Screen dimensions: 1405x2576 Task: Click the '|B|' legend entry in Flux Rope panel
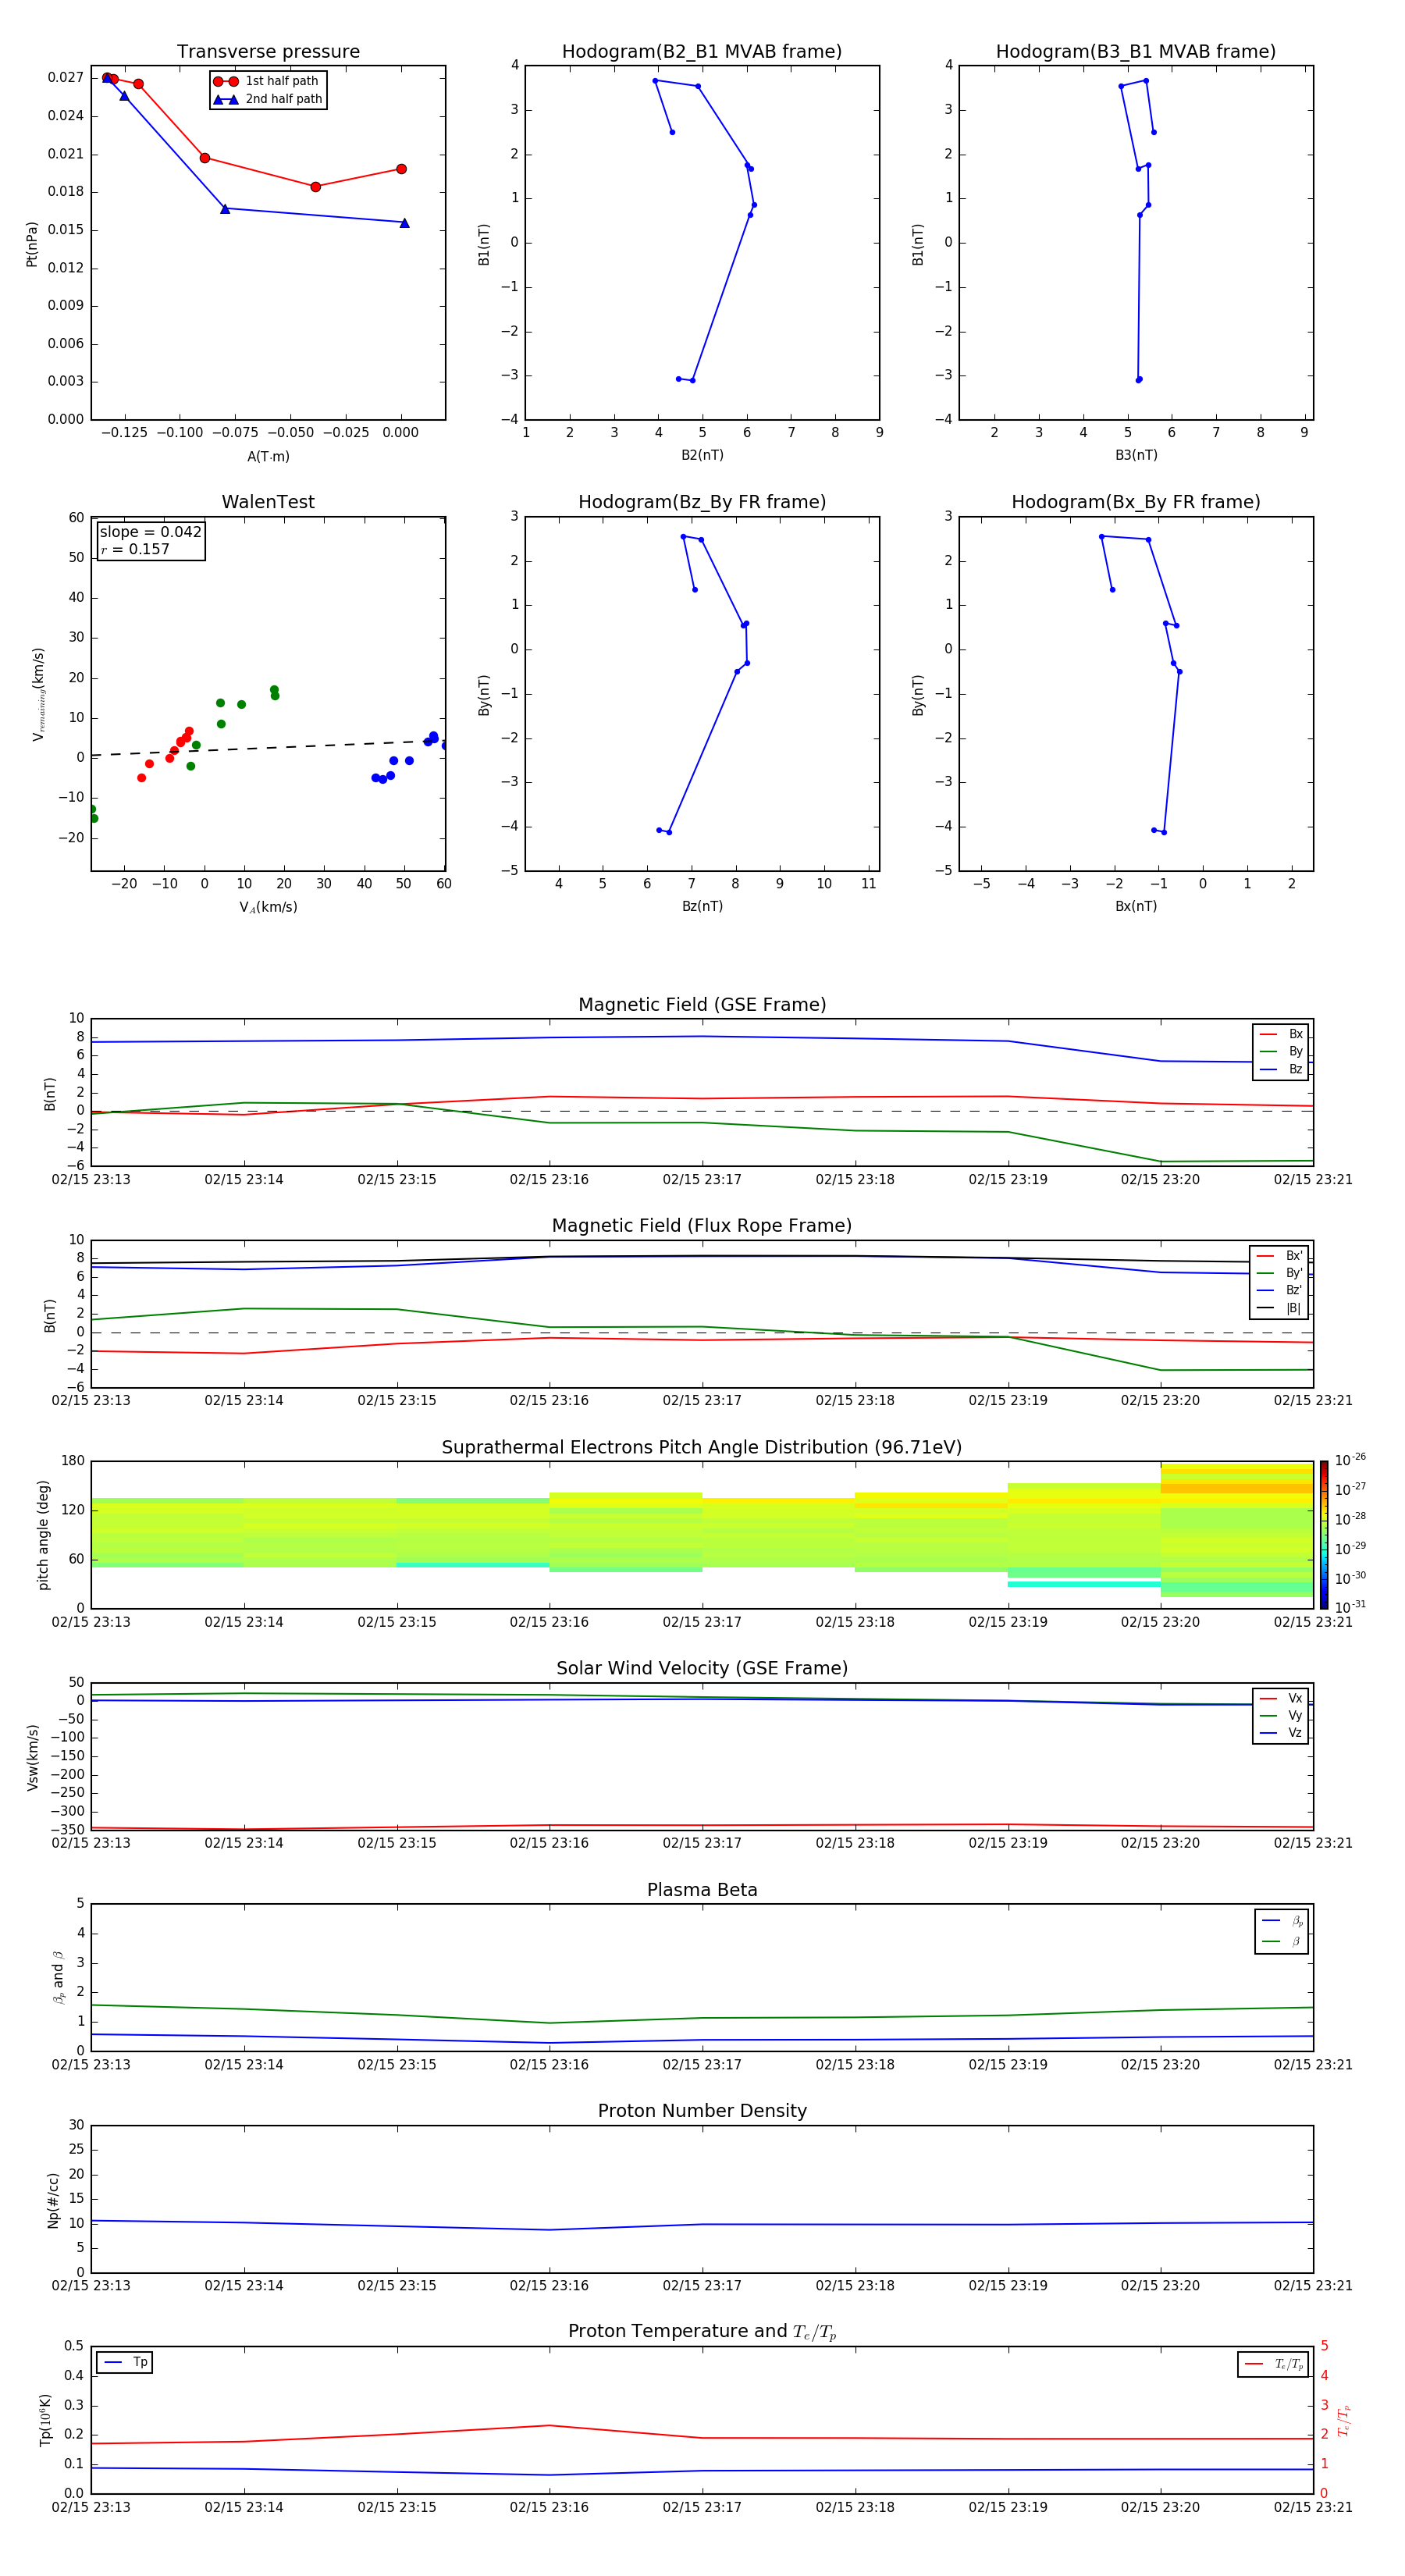1280,1308
